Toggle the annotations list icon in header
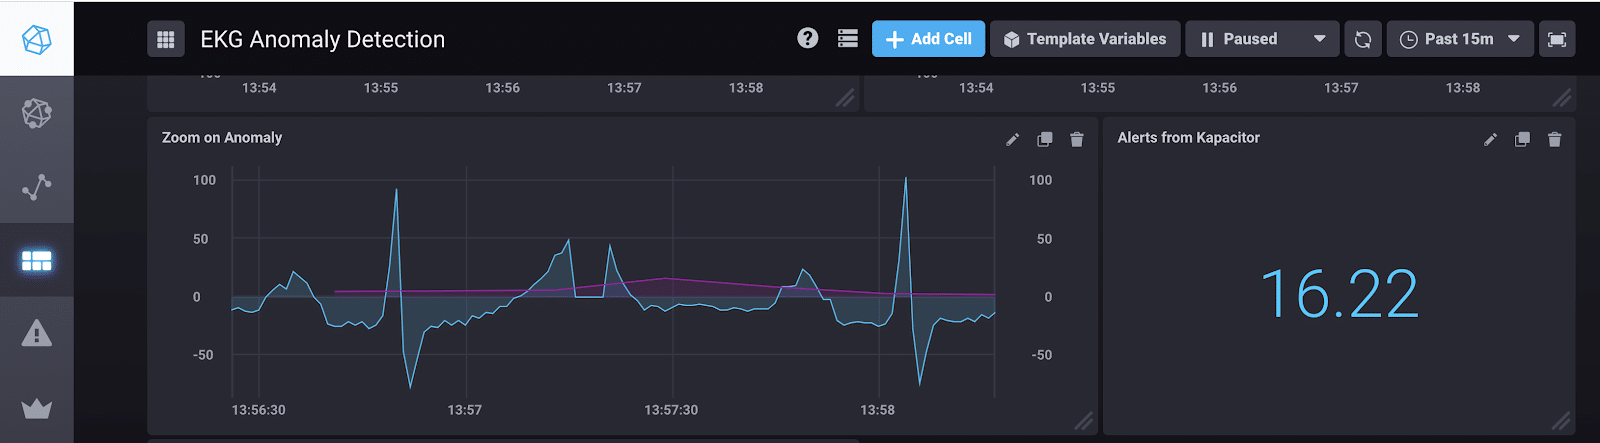 tap(847, 38)
